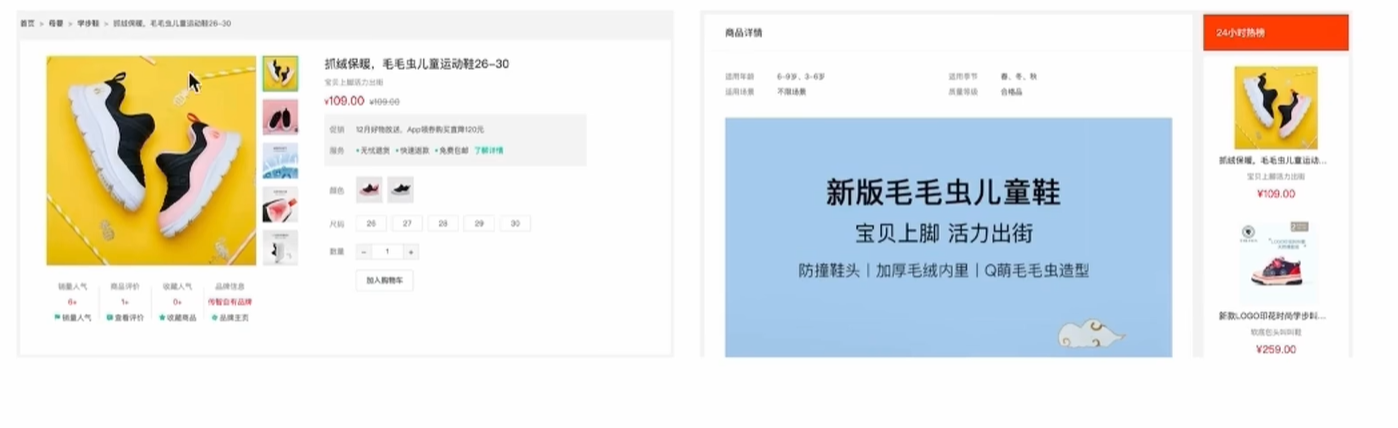This screenshot has width=1398, height=428.
Task: Select size 28
Action: coord(443,224)
